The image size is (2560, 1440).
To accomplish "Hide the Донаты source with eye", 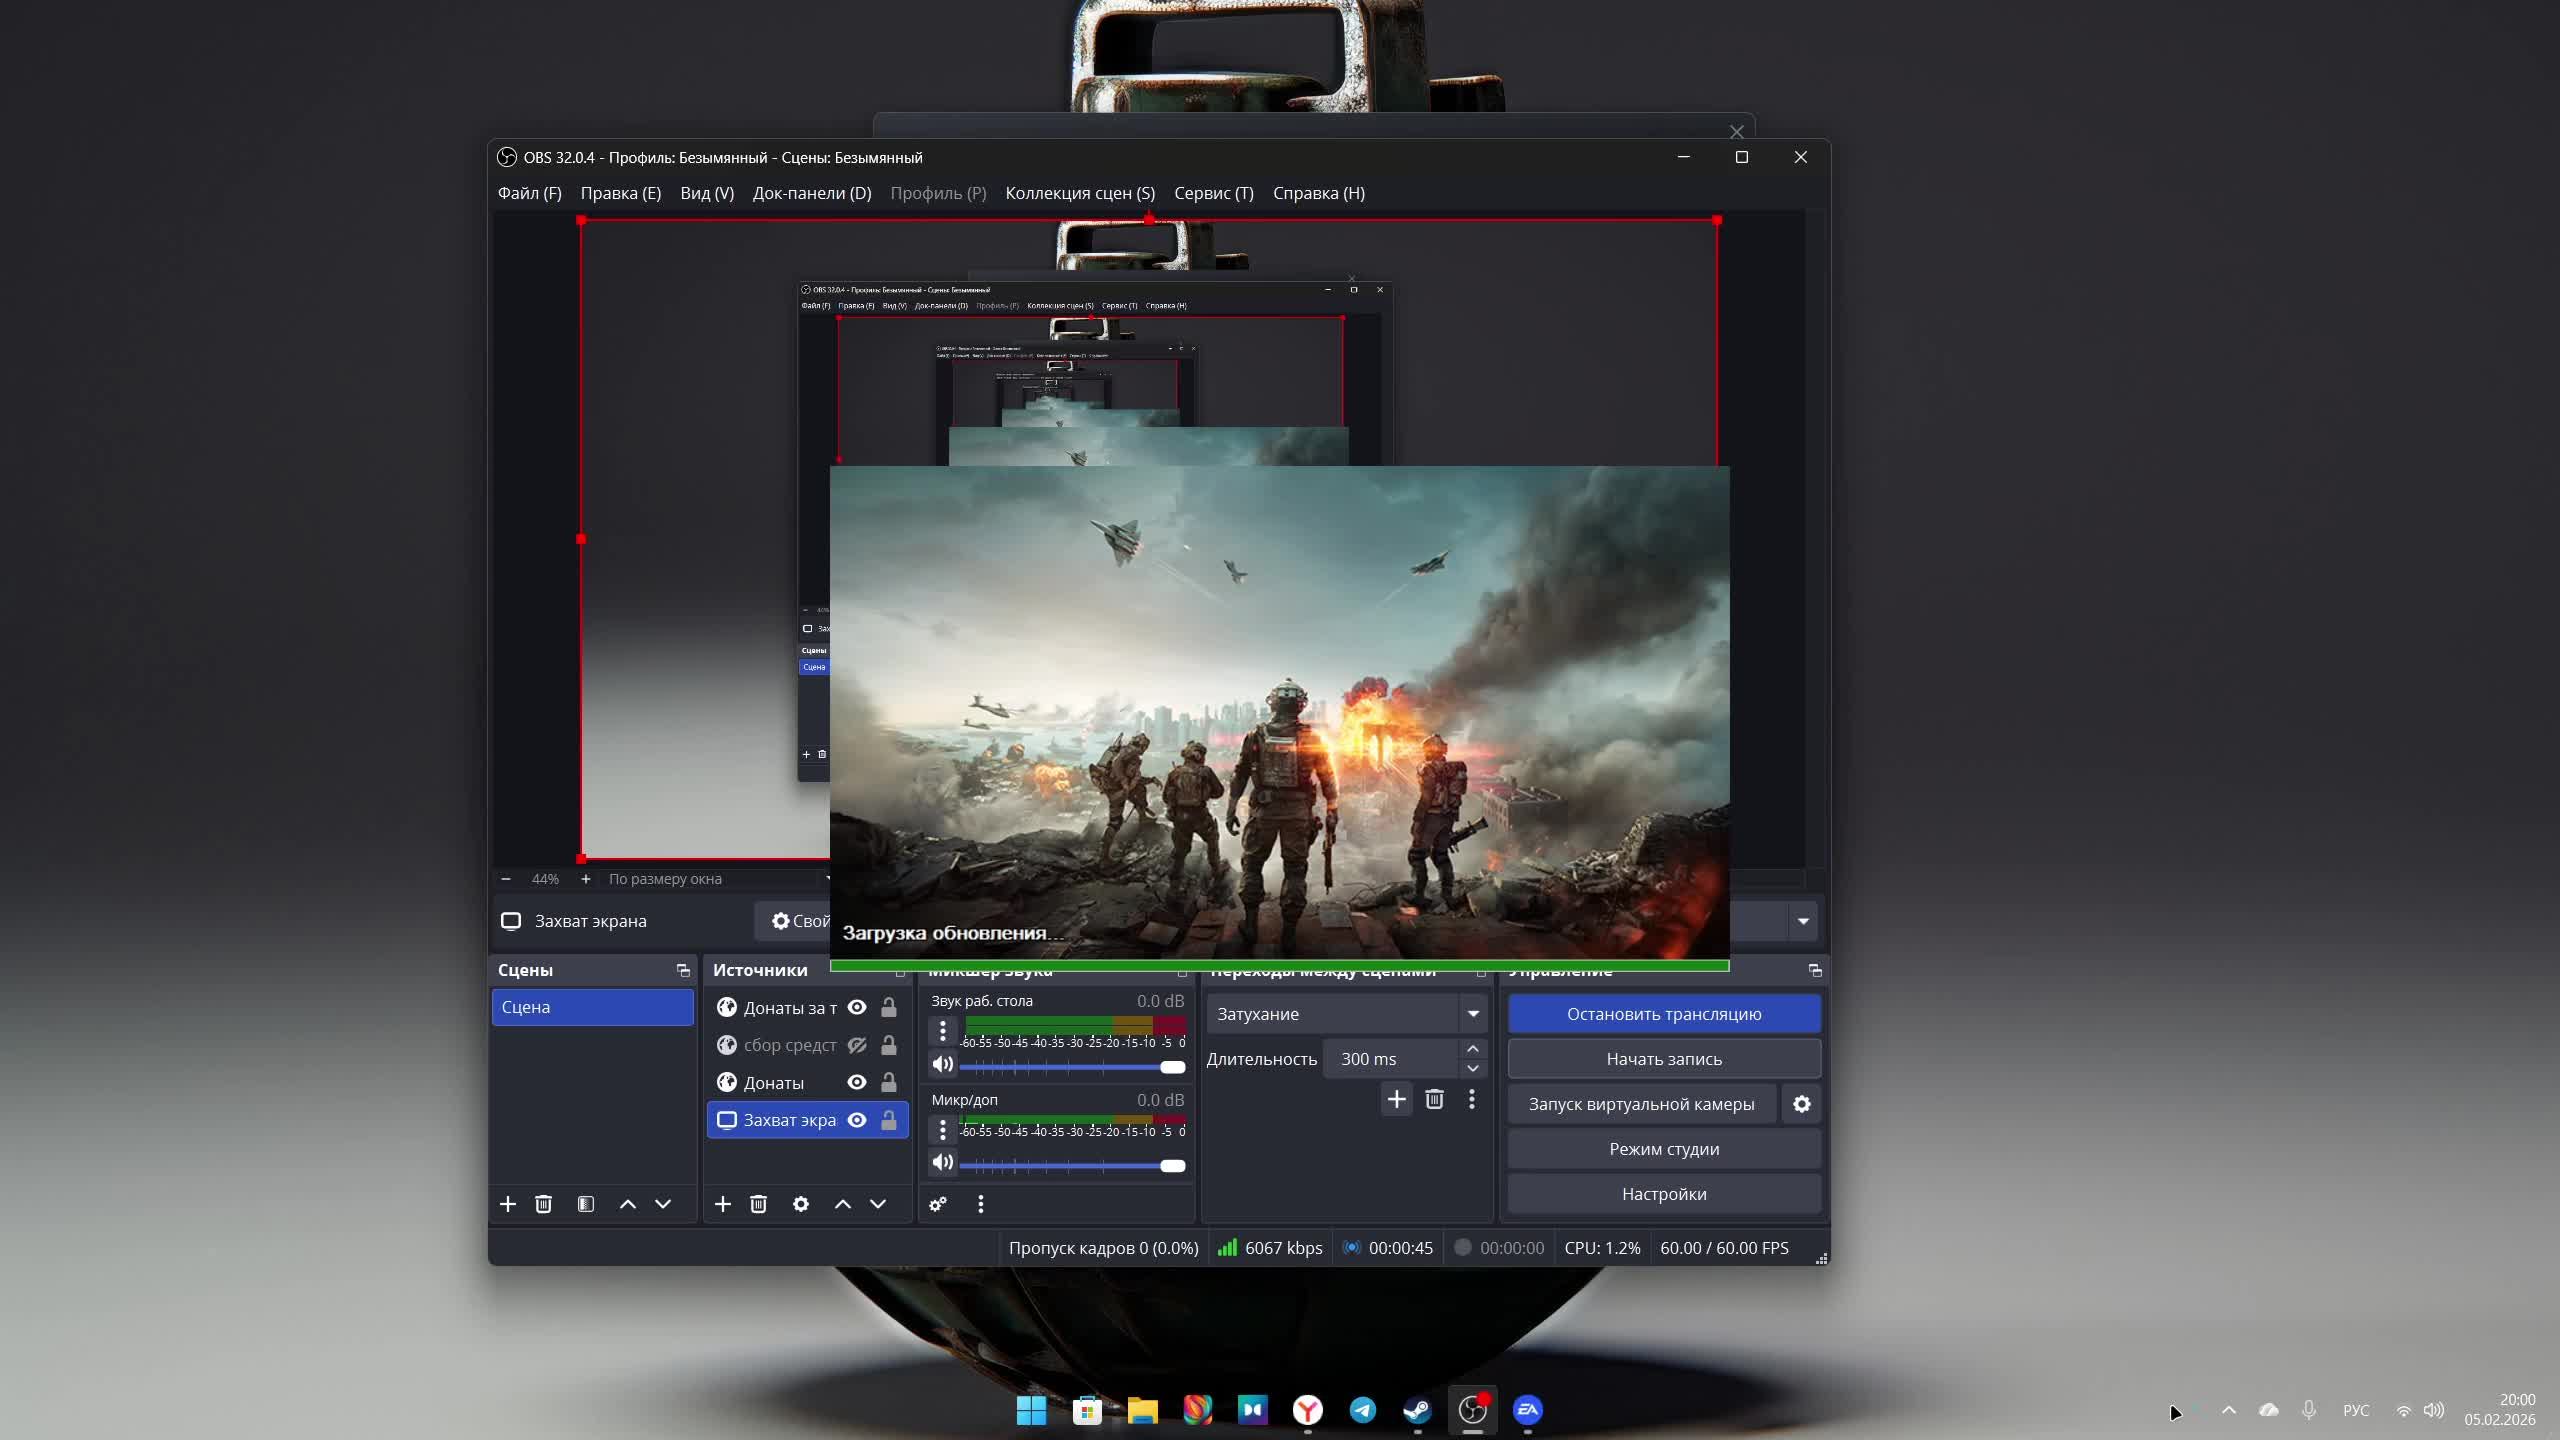I will tap(857, 1082).
